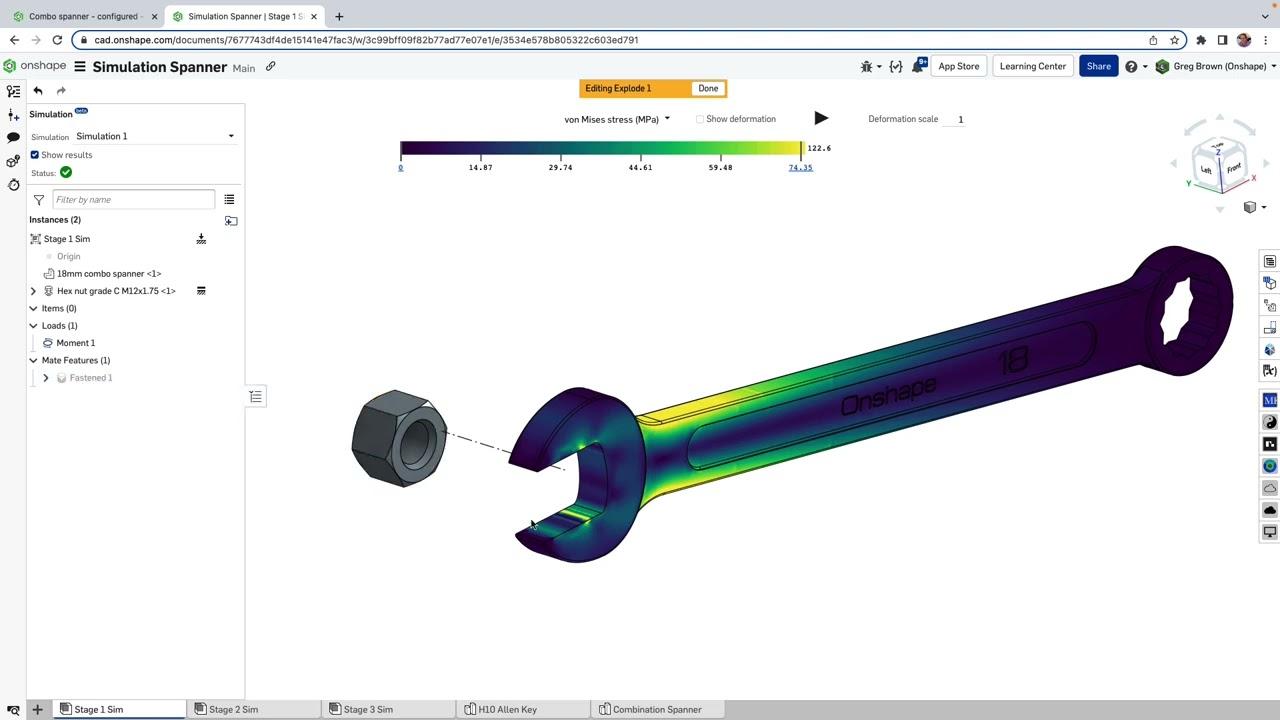Viewport: 1280px width, 720px height.
Task: Click the fix icon beside Stage 1 Sim
Action: (x=201, y=239)
